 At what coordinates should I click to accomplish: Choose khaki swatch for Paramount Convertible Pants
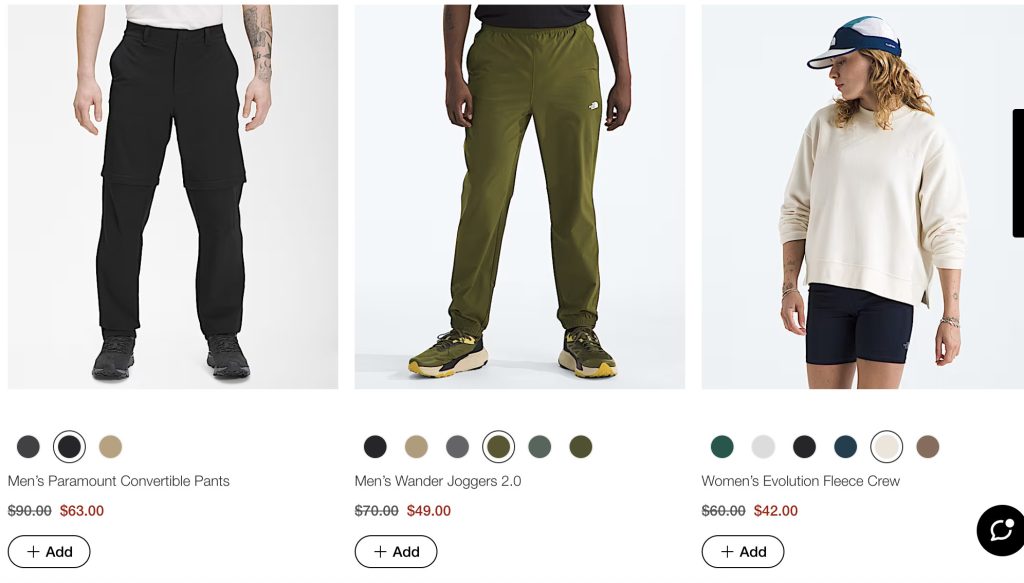pyautogui.click(x=110, y=447)
